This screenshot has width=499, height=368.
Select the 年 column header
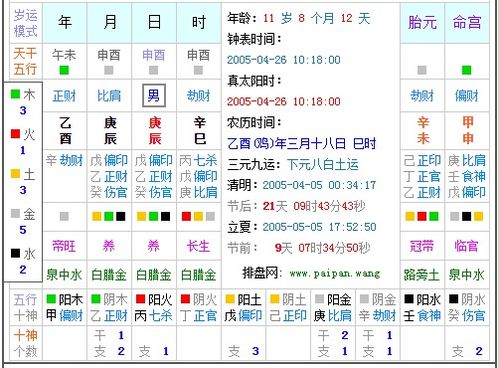(x=65, y=23)
